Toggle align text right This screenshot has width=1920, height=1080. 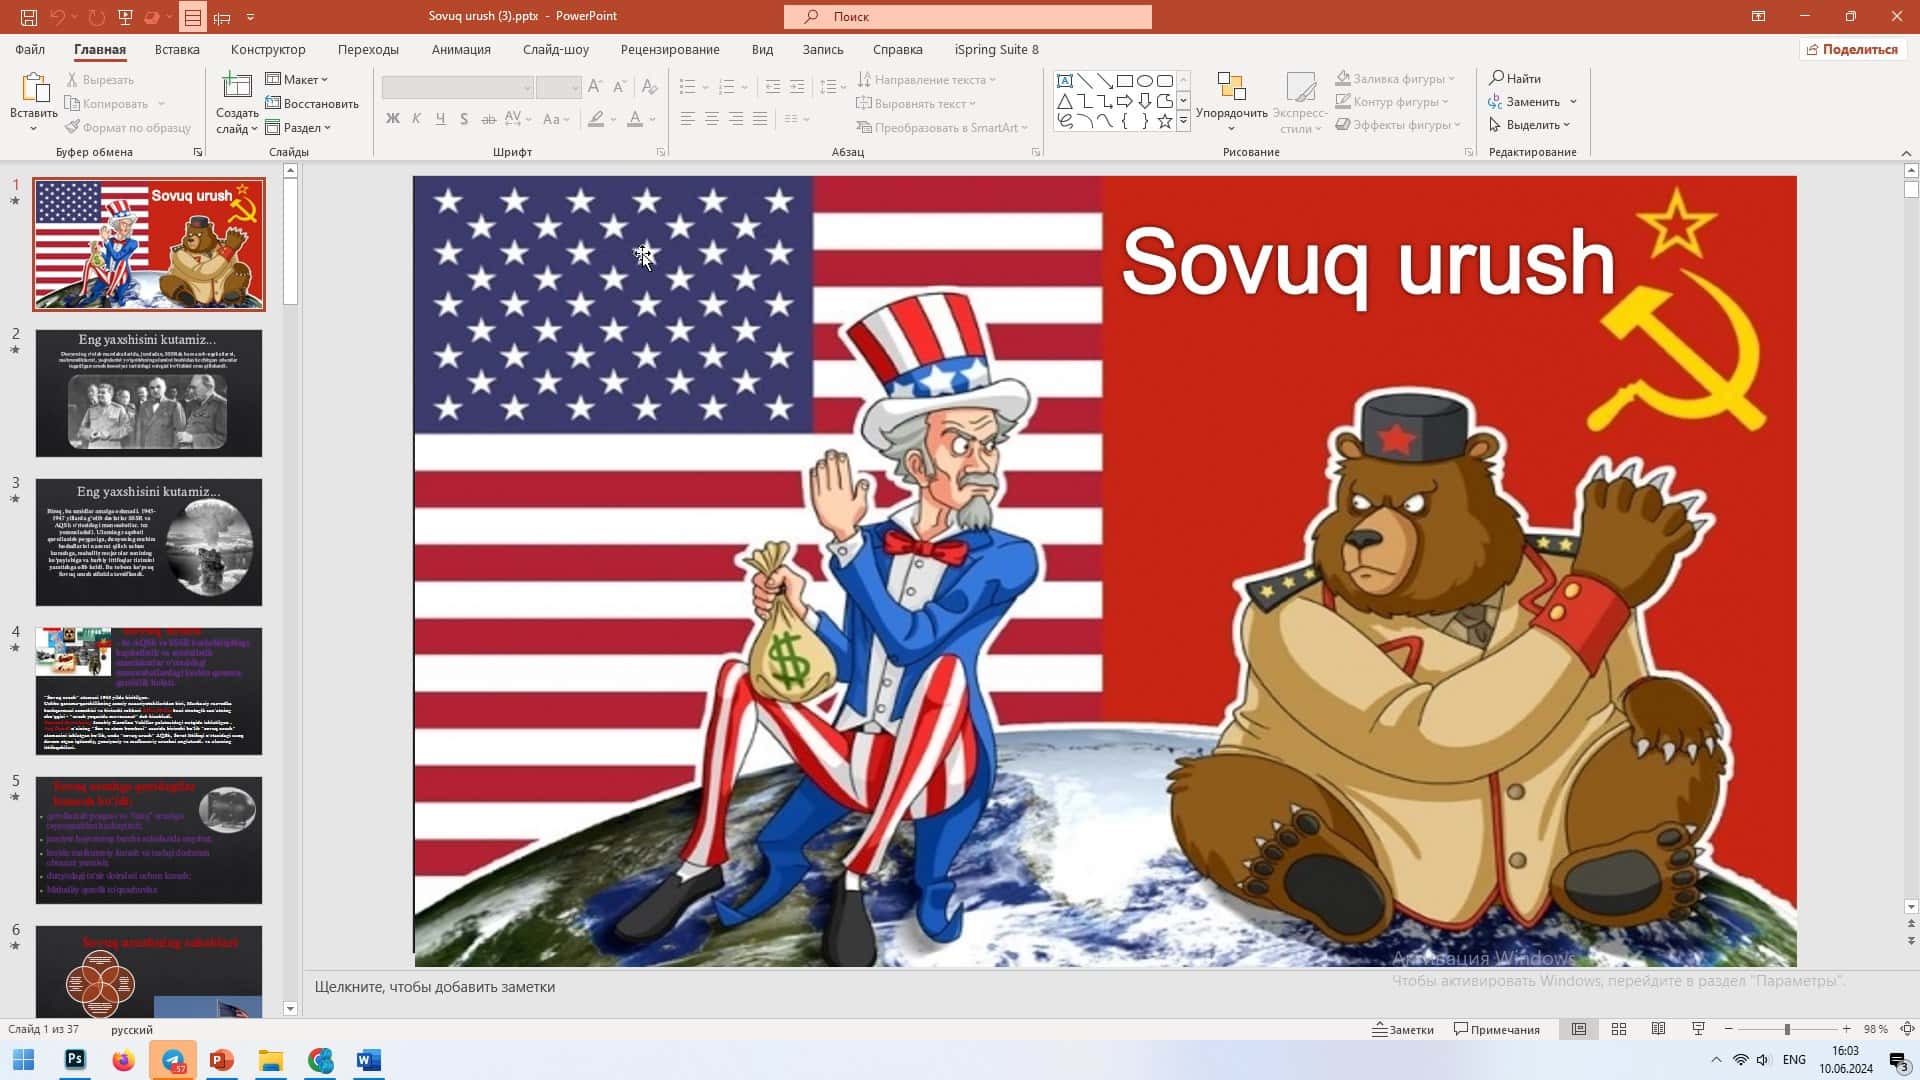736,119
